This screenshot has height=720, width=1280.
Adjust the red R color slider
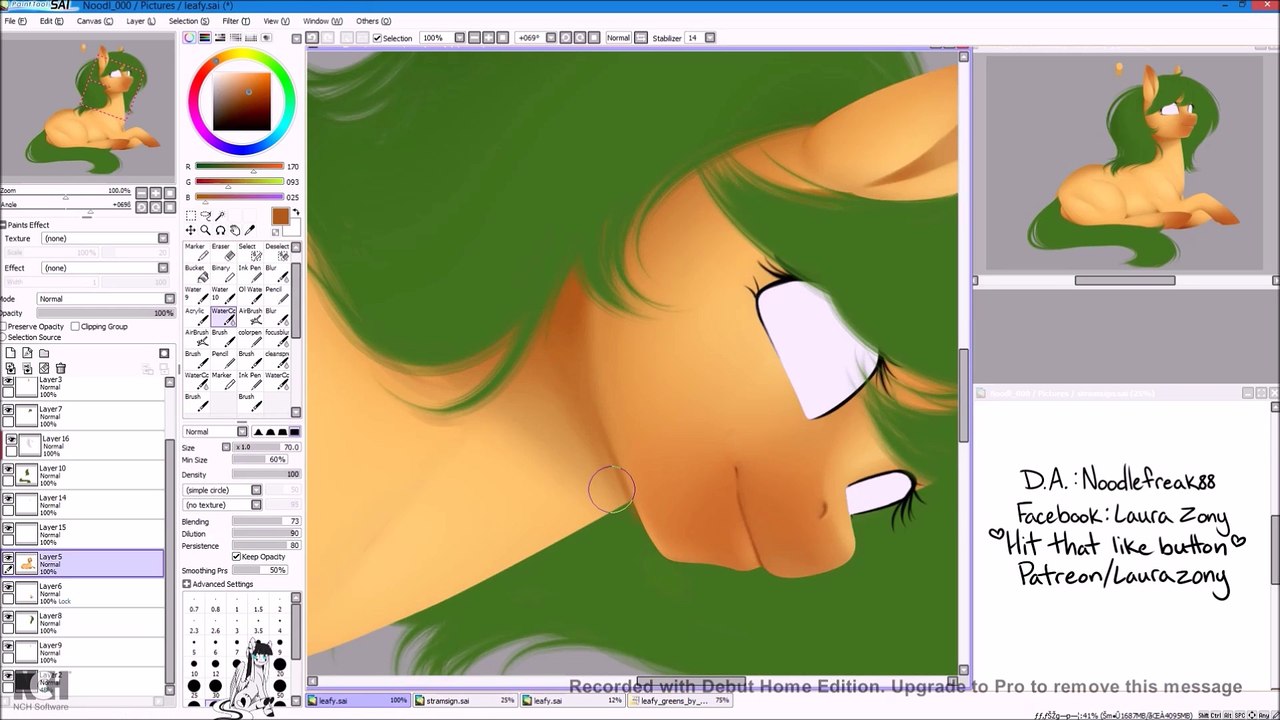coord(240,167)
